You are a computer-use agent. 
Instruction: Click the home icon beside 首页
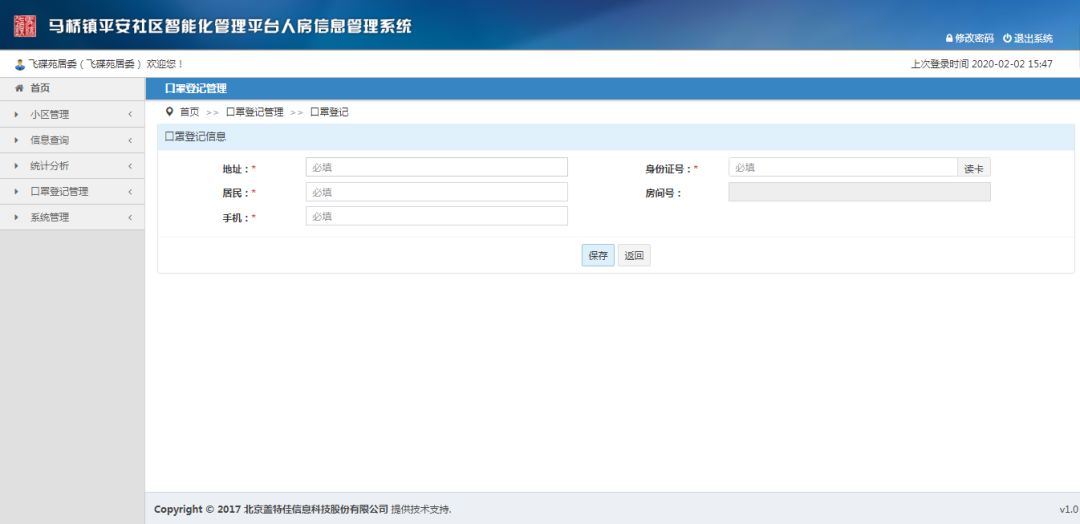tap(19, 88)
